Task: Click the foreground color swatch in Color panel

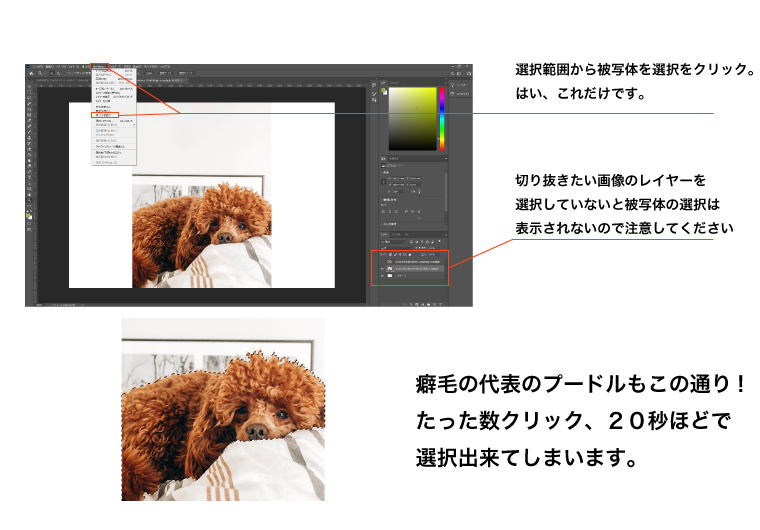Action: click(x=383, y=90)
